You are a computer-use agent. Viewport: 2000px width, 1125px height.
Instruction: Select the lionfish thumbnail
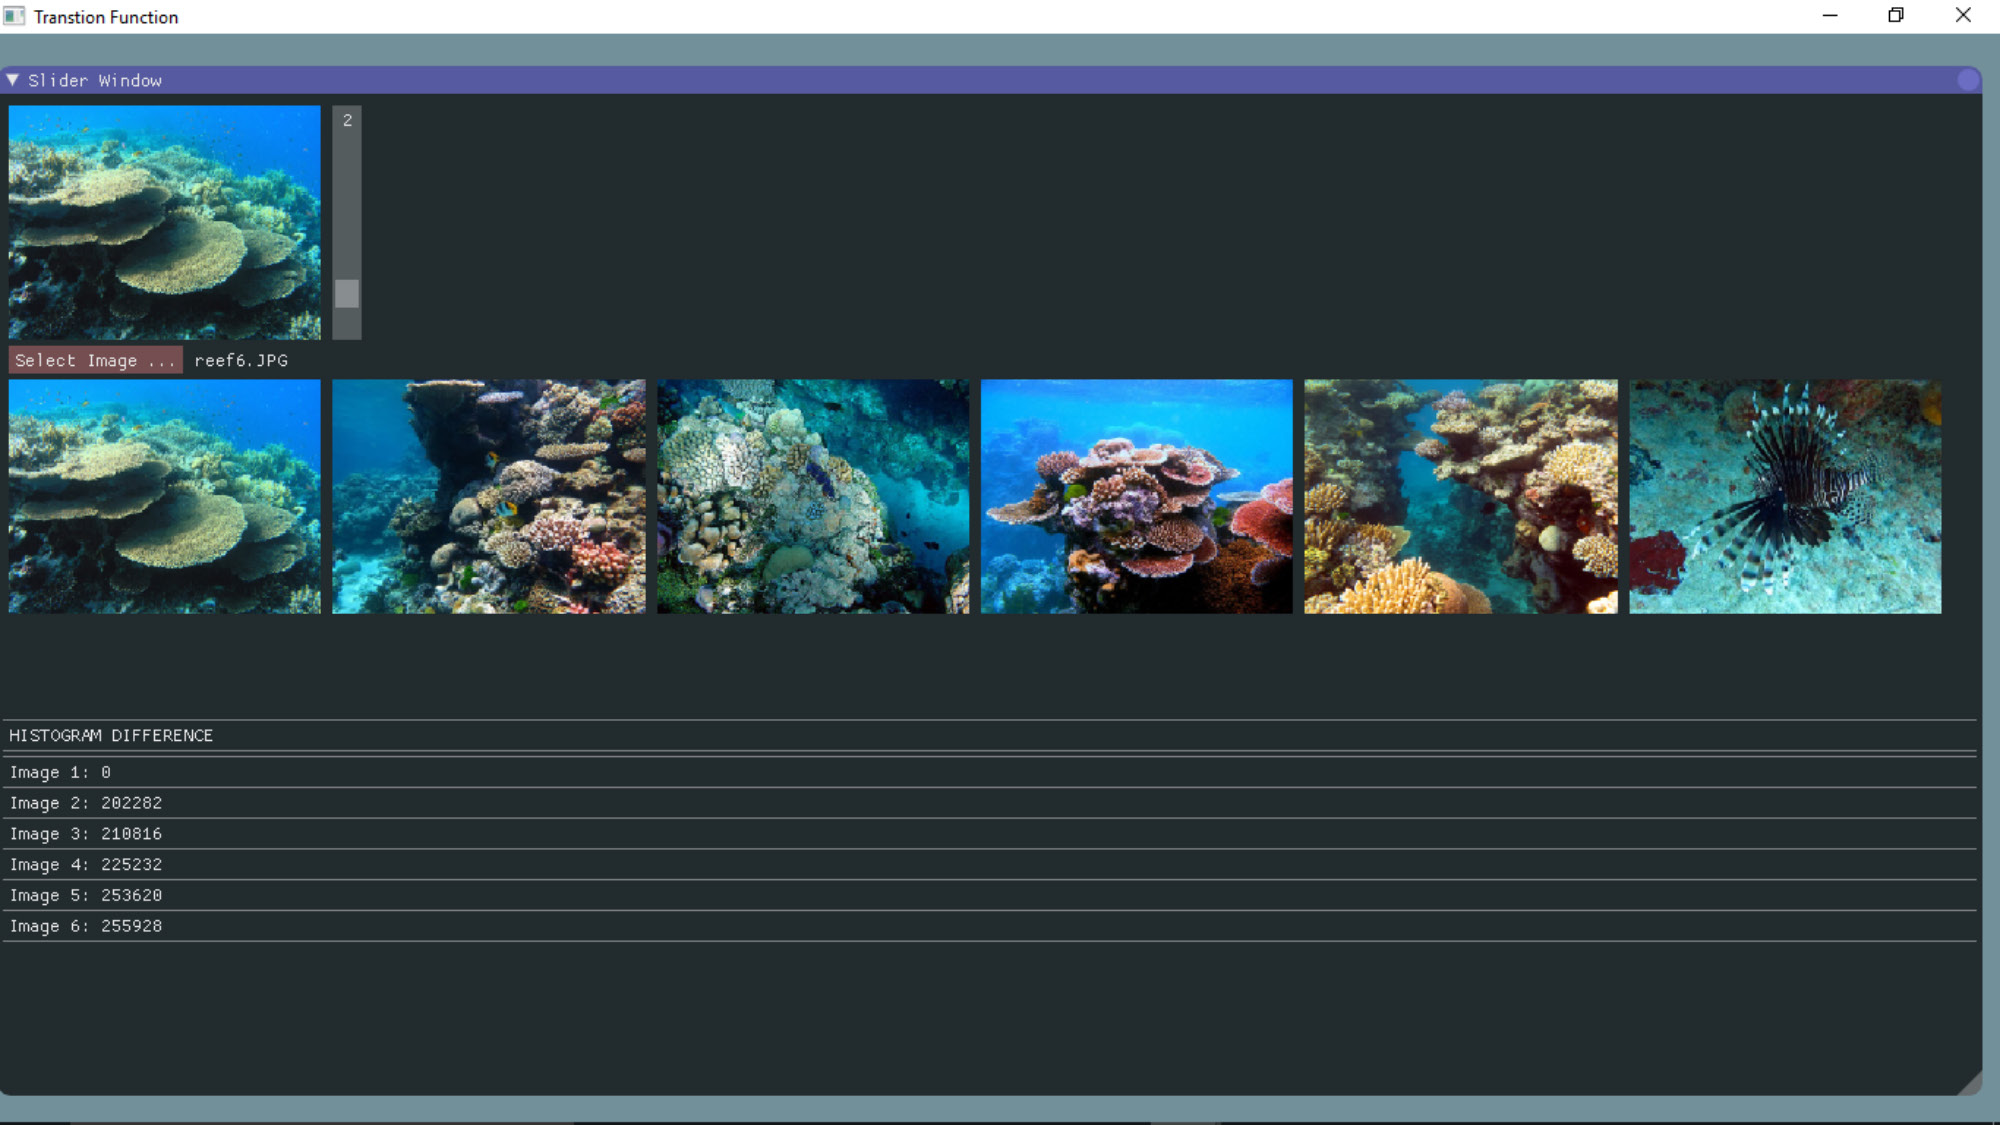pos(1785,496)
